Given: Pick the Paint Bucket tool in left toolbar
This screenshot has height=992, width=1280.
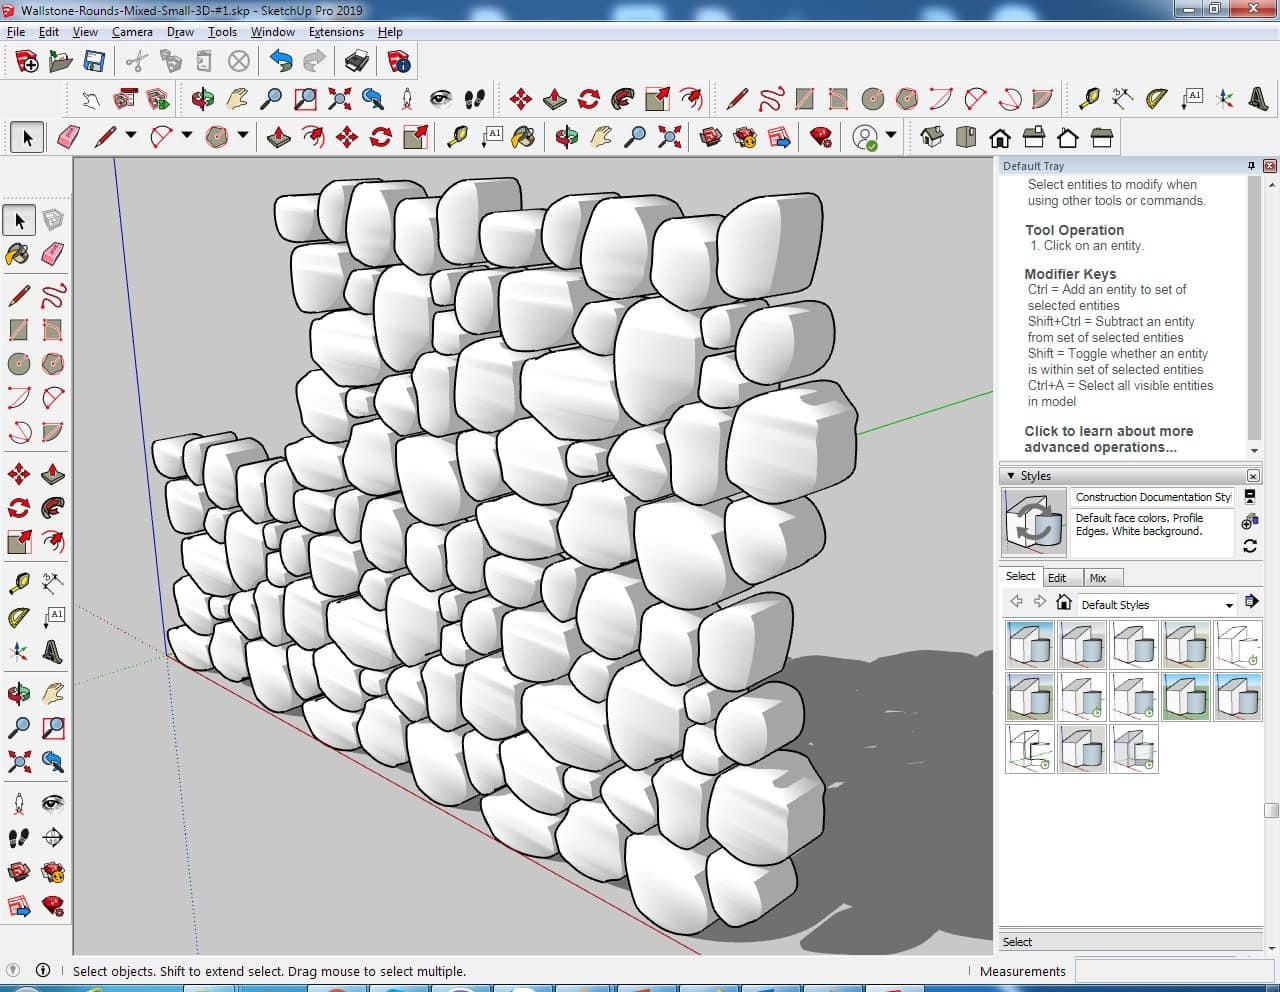Looking at the screenshot, I should (18, 254).
